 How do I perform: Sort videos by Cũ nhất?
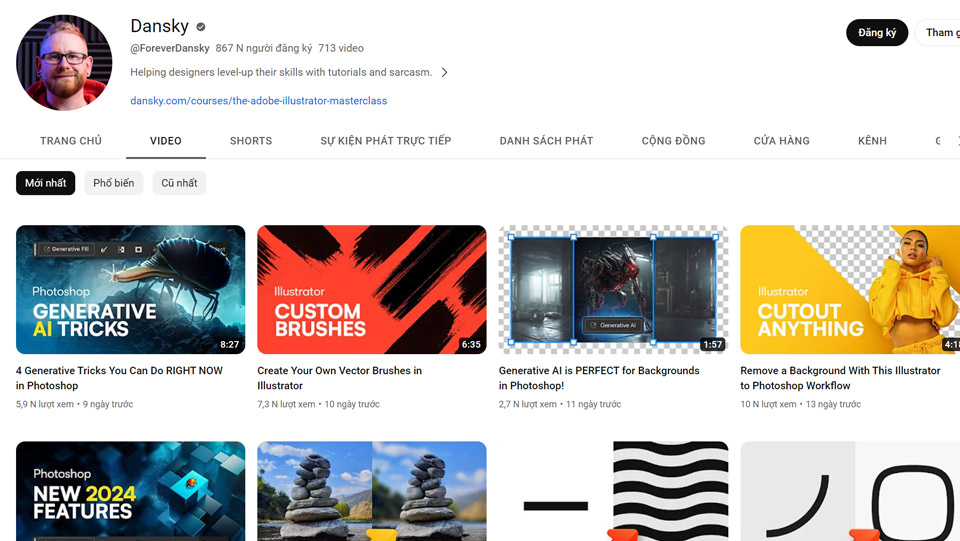click(x=179, y=183)
